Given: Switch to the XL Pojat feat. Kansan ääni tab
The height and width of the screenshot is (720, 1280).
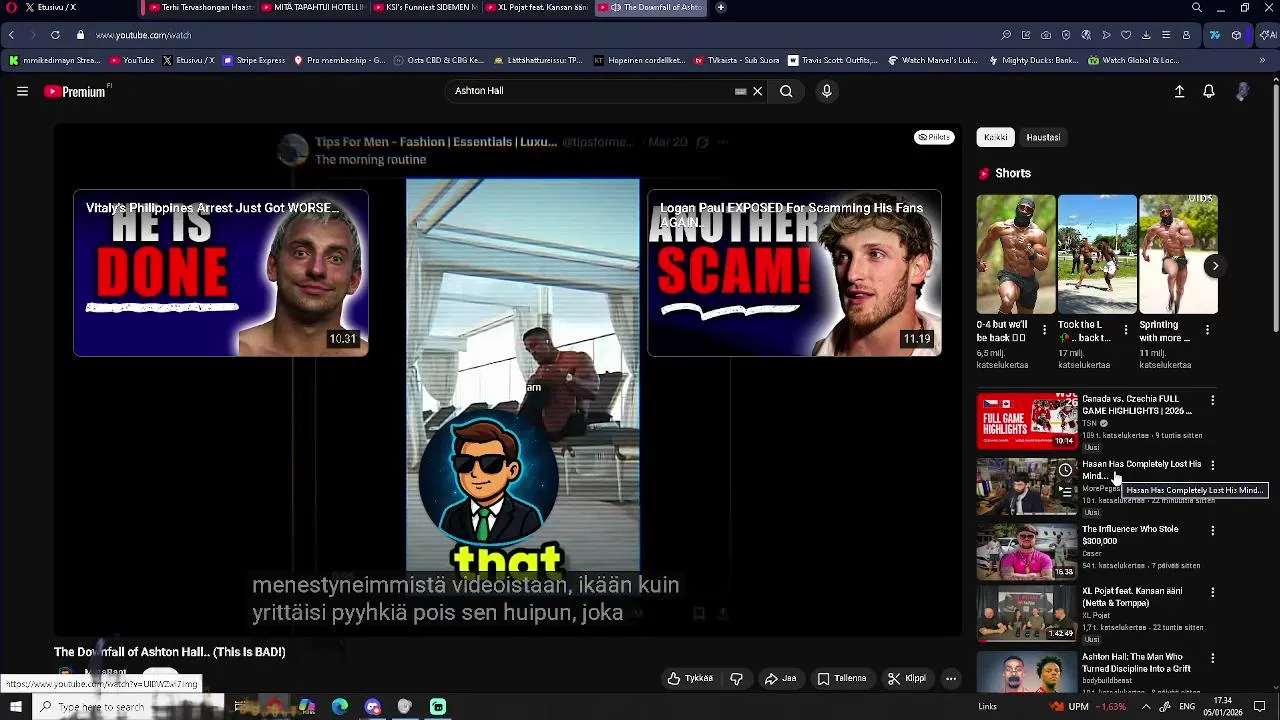Looking at the screenshot, I should tap(537, 7).
